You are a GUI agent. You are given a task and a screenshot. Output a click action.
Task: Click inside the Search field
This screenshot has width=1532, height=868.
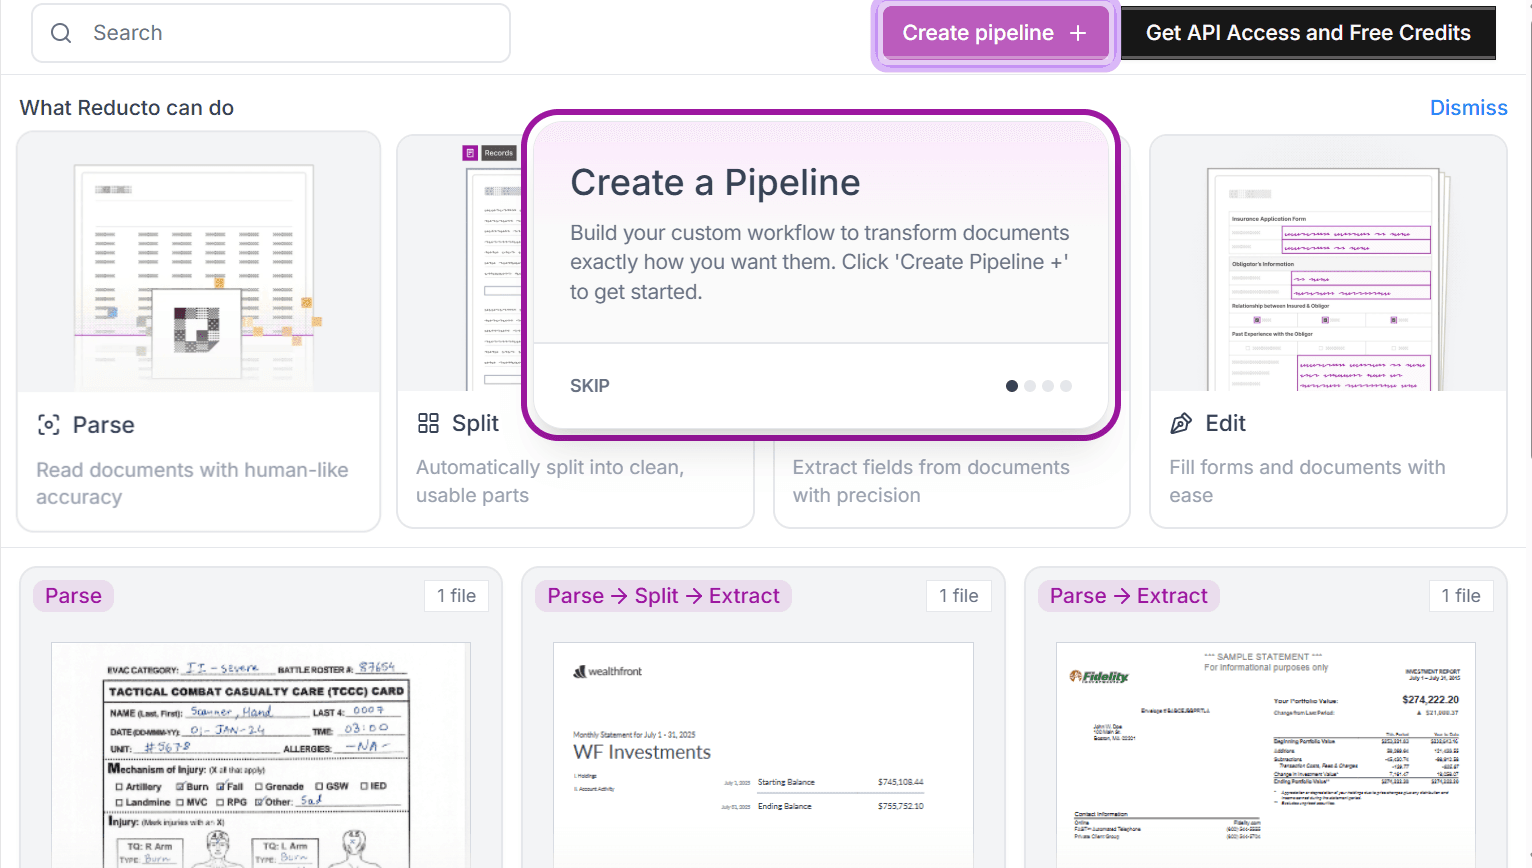(x=270, y=33)
